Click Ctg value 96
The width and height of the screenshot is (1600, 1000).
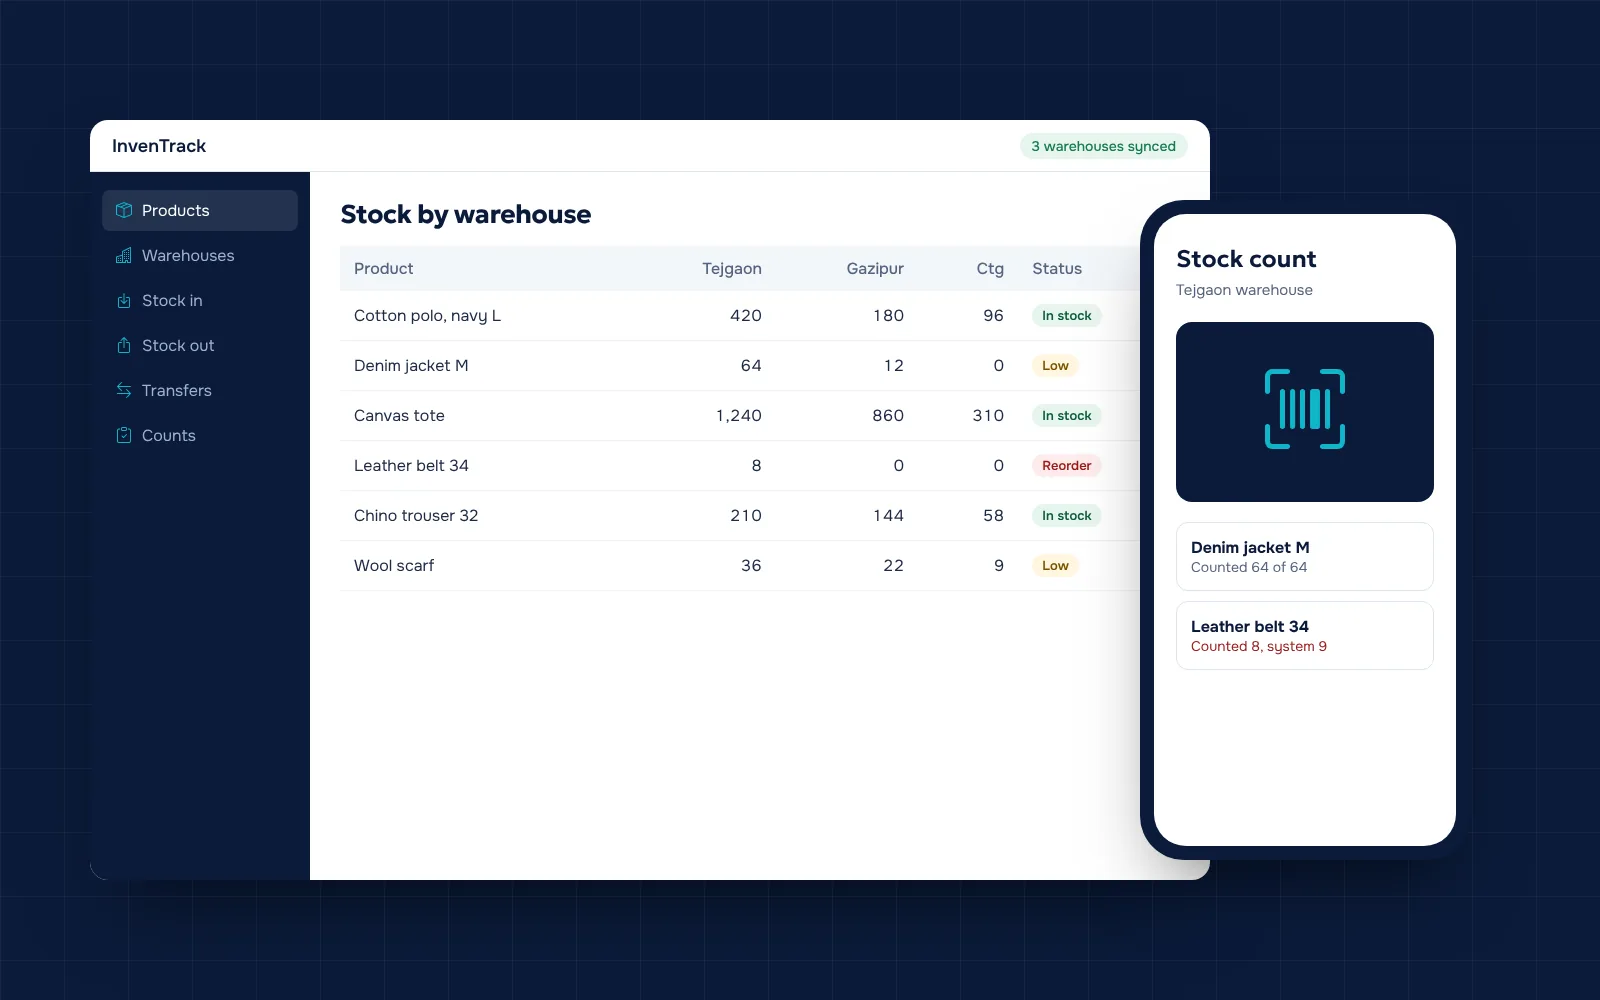click(993, 315)
